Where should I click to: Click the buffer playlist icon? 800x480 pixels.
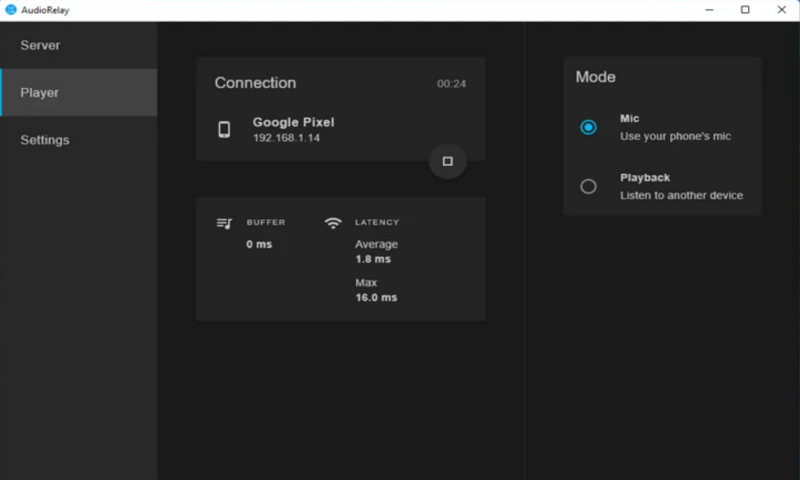[x=224, y=223]
